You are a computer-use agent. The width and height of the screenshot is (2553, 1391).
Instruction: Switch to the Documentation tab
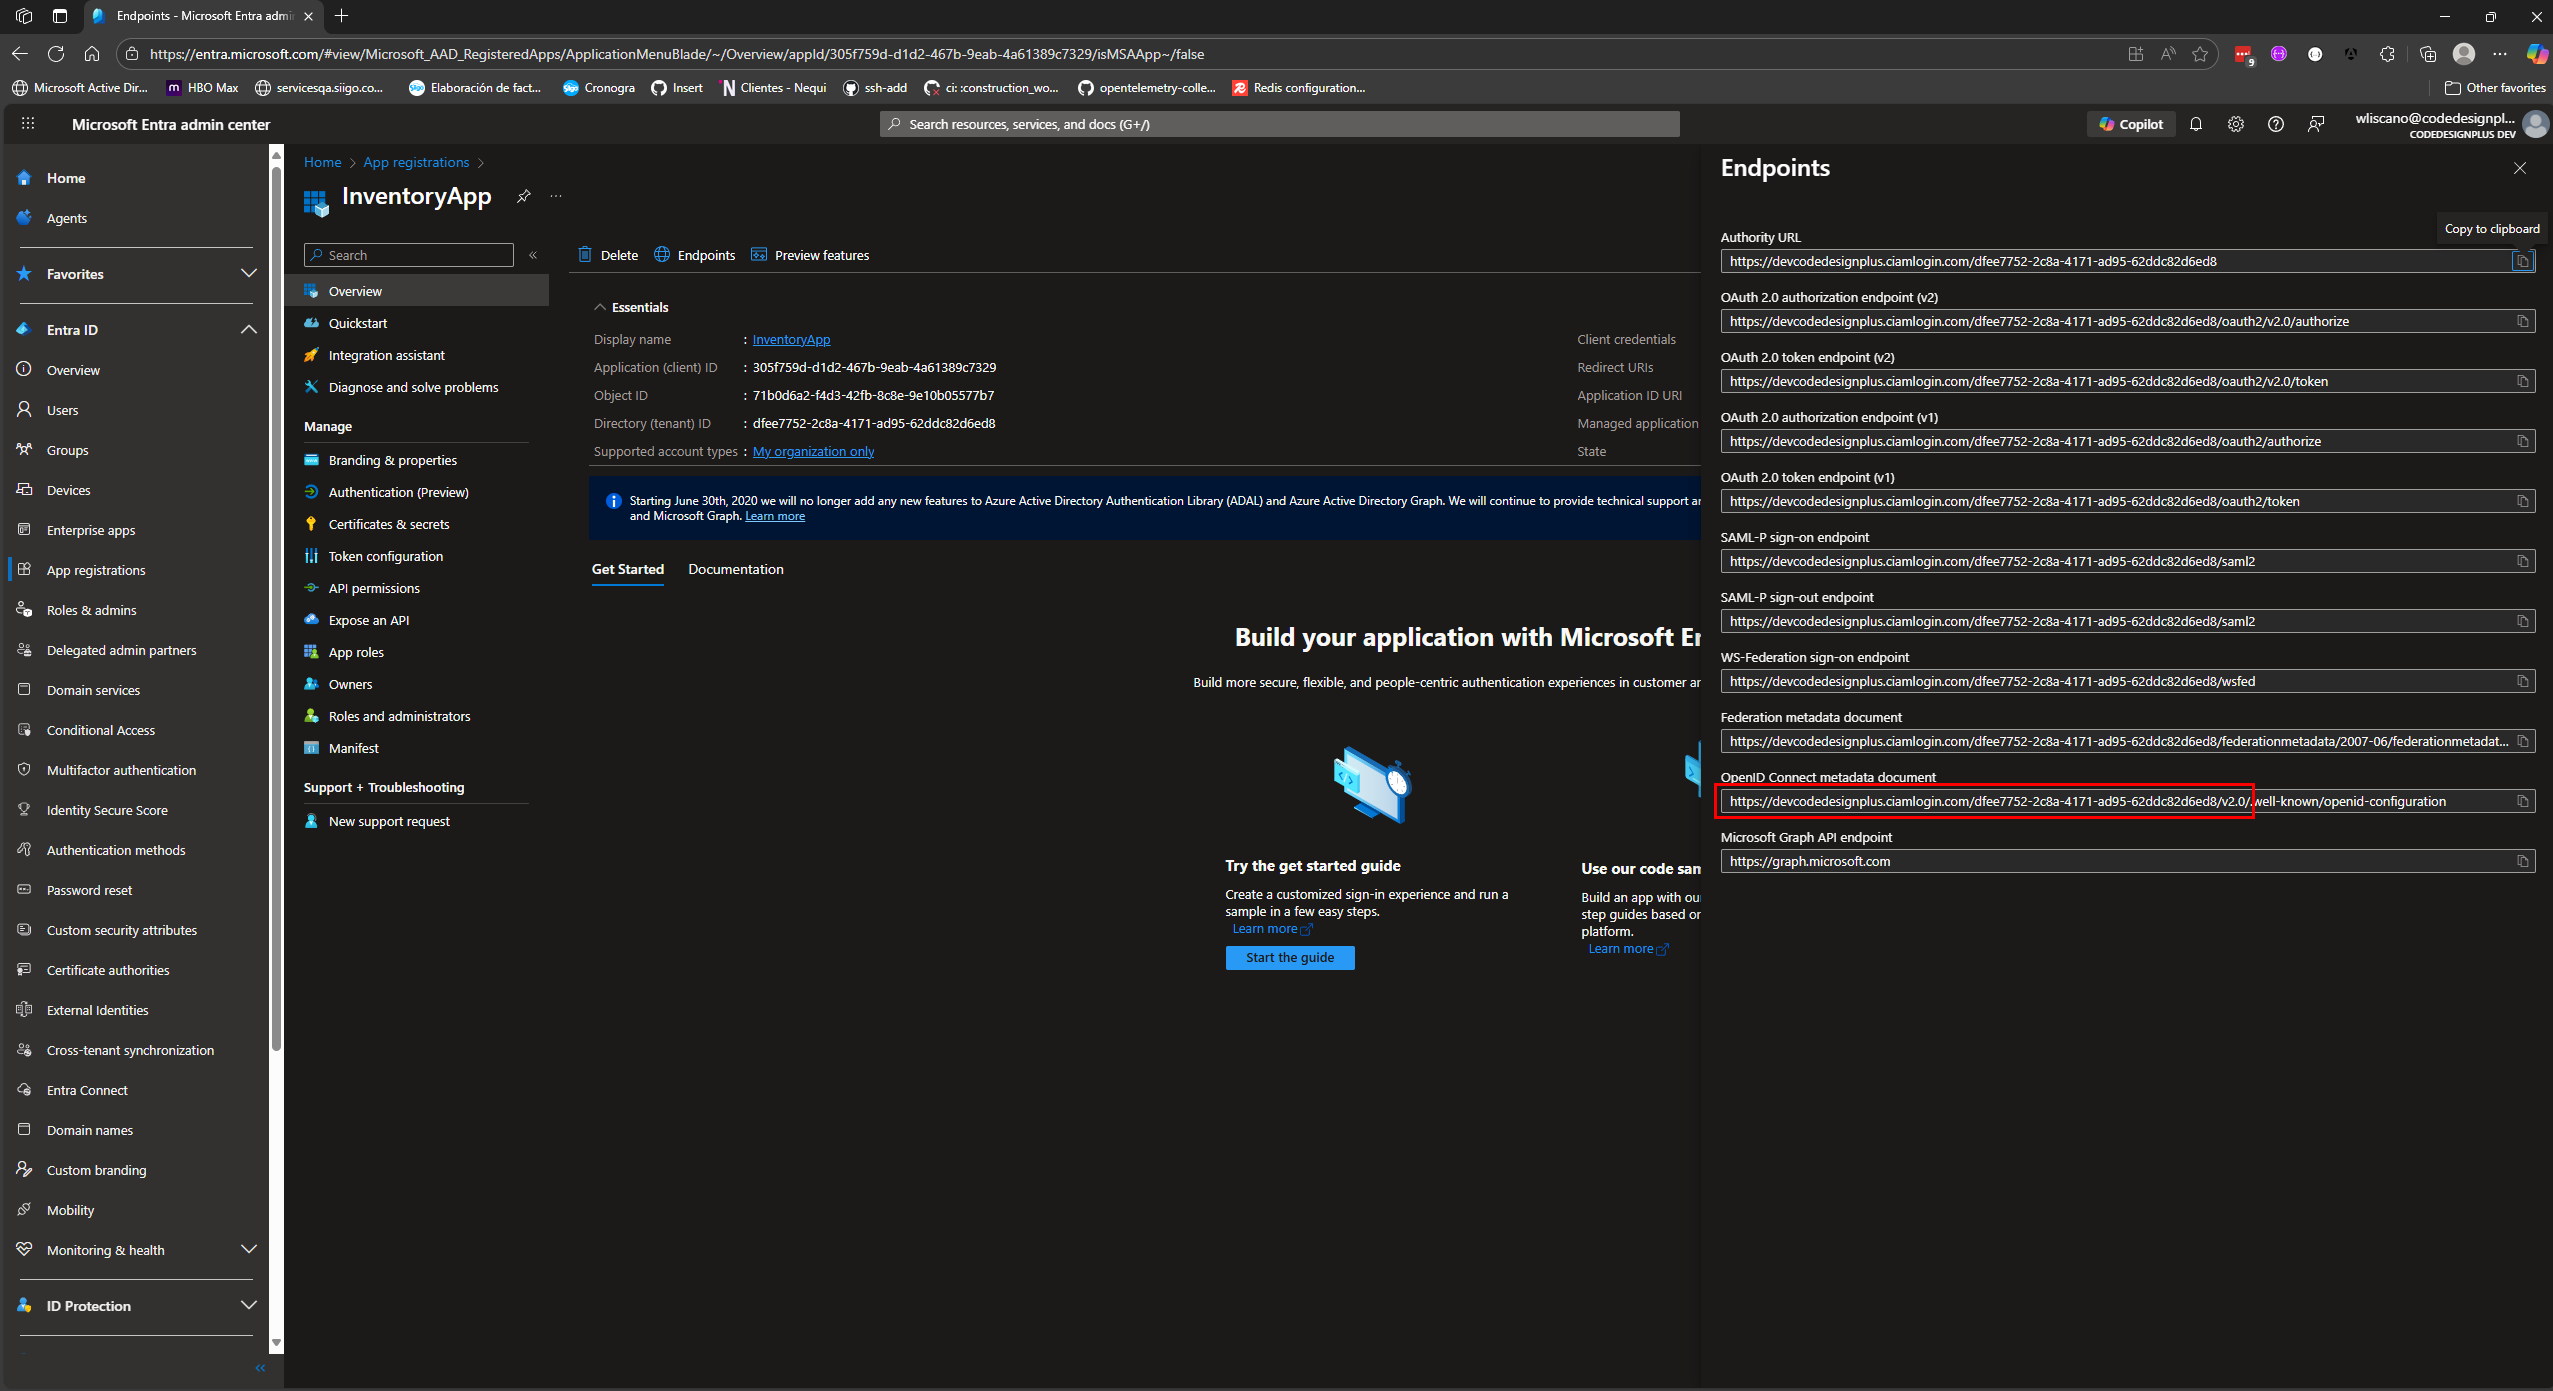pyautogui.click(x=736, y=569)
